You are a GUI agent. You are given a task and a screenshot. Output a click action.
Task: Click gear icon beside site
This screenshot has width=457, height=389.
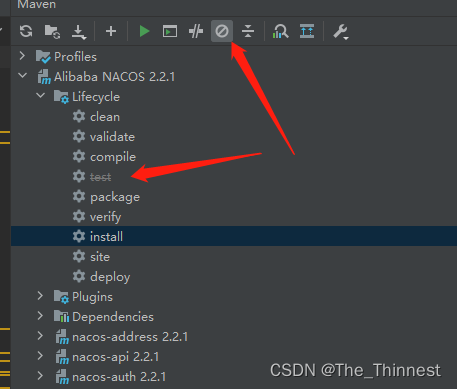79,256
